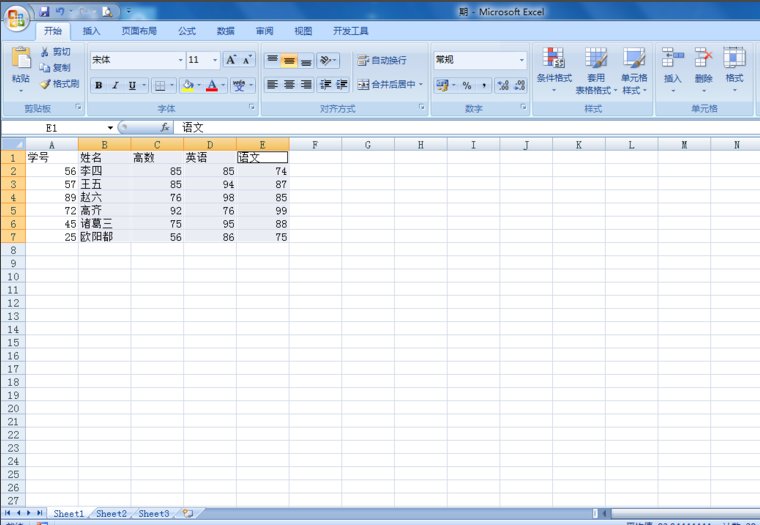Screen dimensions: 760x525
Task: Toggle center horizontal alignment
Action: tap(289, 85)
